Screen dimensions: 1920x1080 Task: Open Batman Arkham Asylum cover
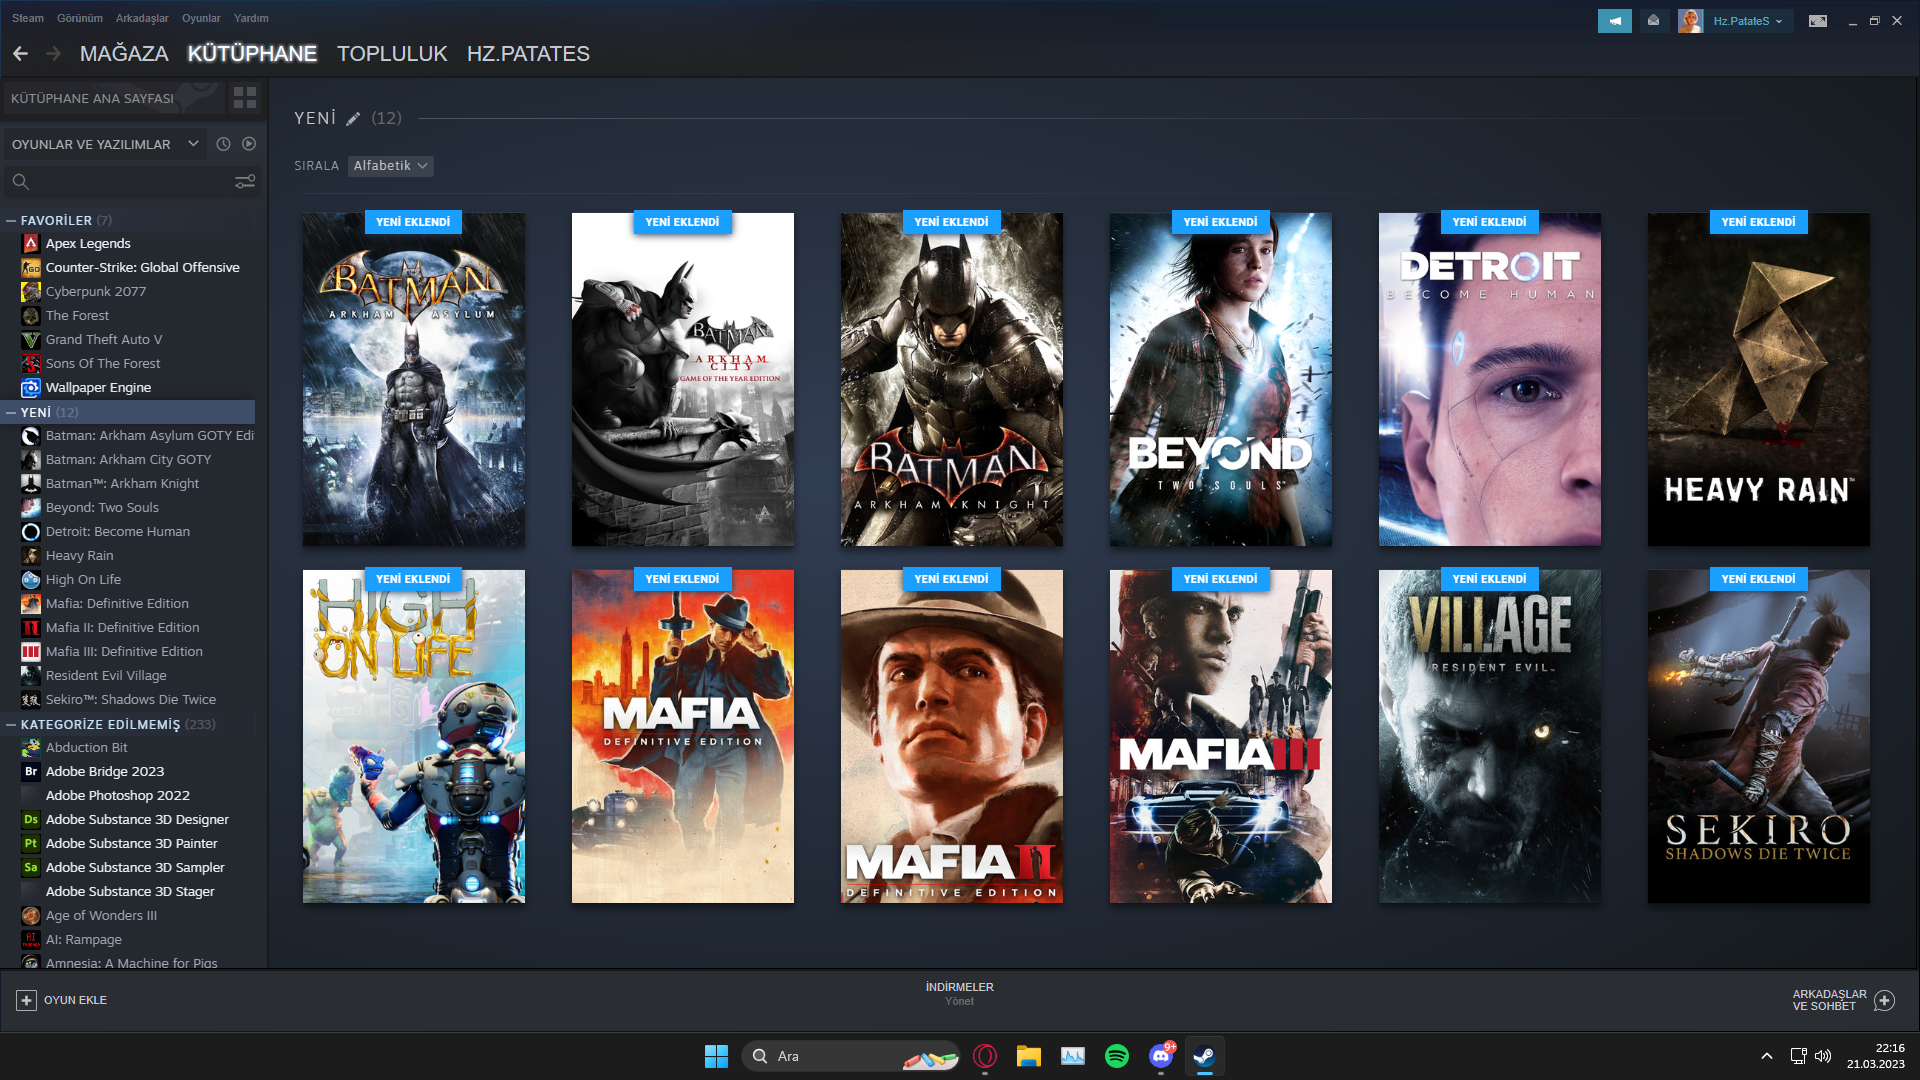tap(414, 379)
